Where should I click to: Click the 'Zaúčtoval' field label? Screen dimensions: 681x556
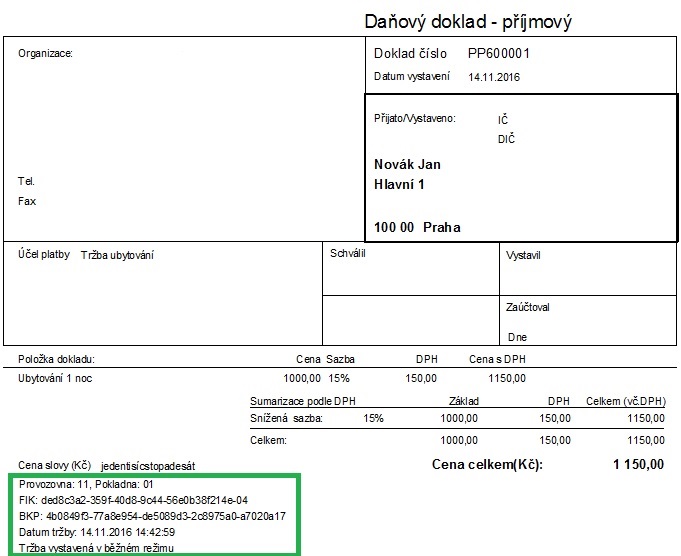pos(528,308)
